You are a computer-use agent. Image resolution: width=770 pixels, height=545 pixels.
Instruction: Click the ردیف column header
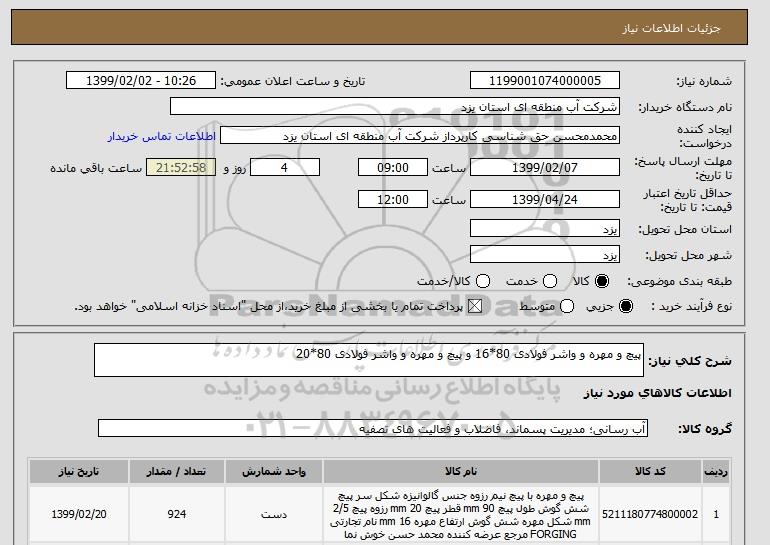(x=716, y=471)
